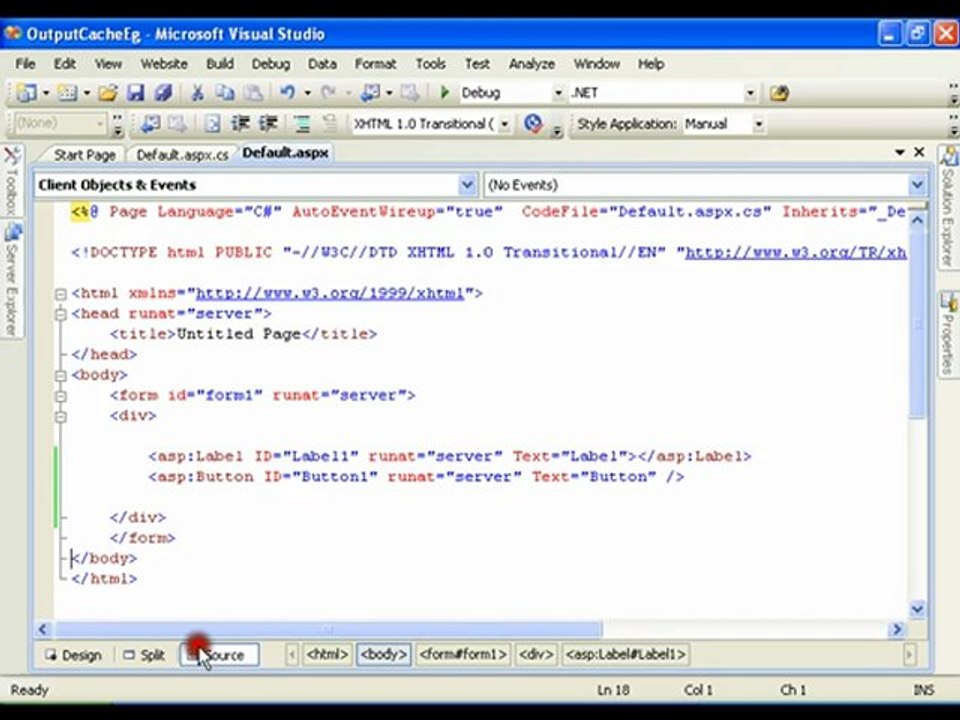
Task: Open the Style Application Manual dropdown
Action: (759, 124)
